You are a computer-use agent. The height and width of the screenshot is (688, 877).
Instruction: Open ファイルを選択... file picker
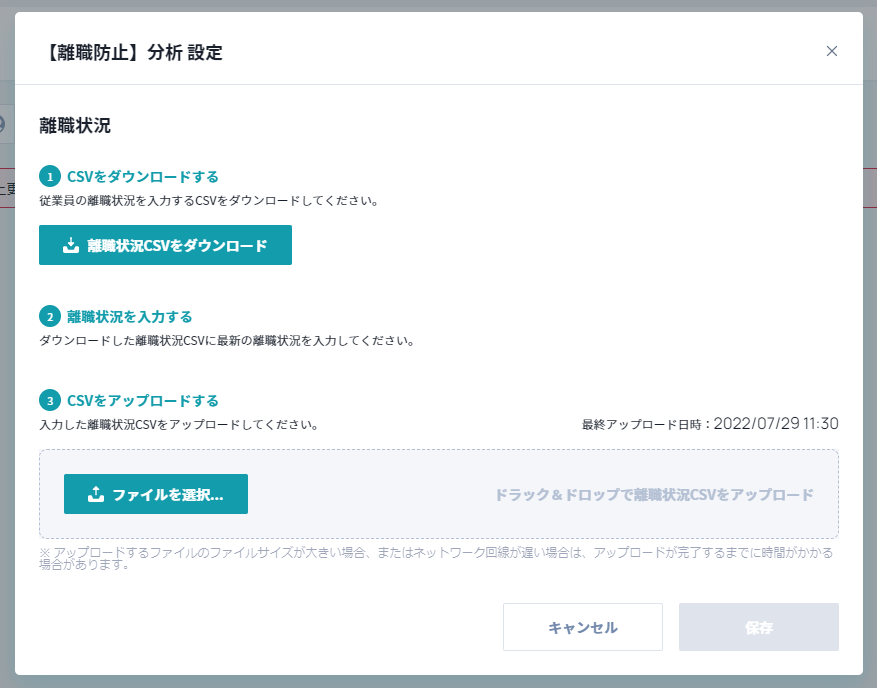coord(155,494)
